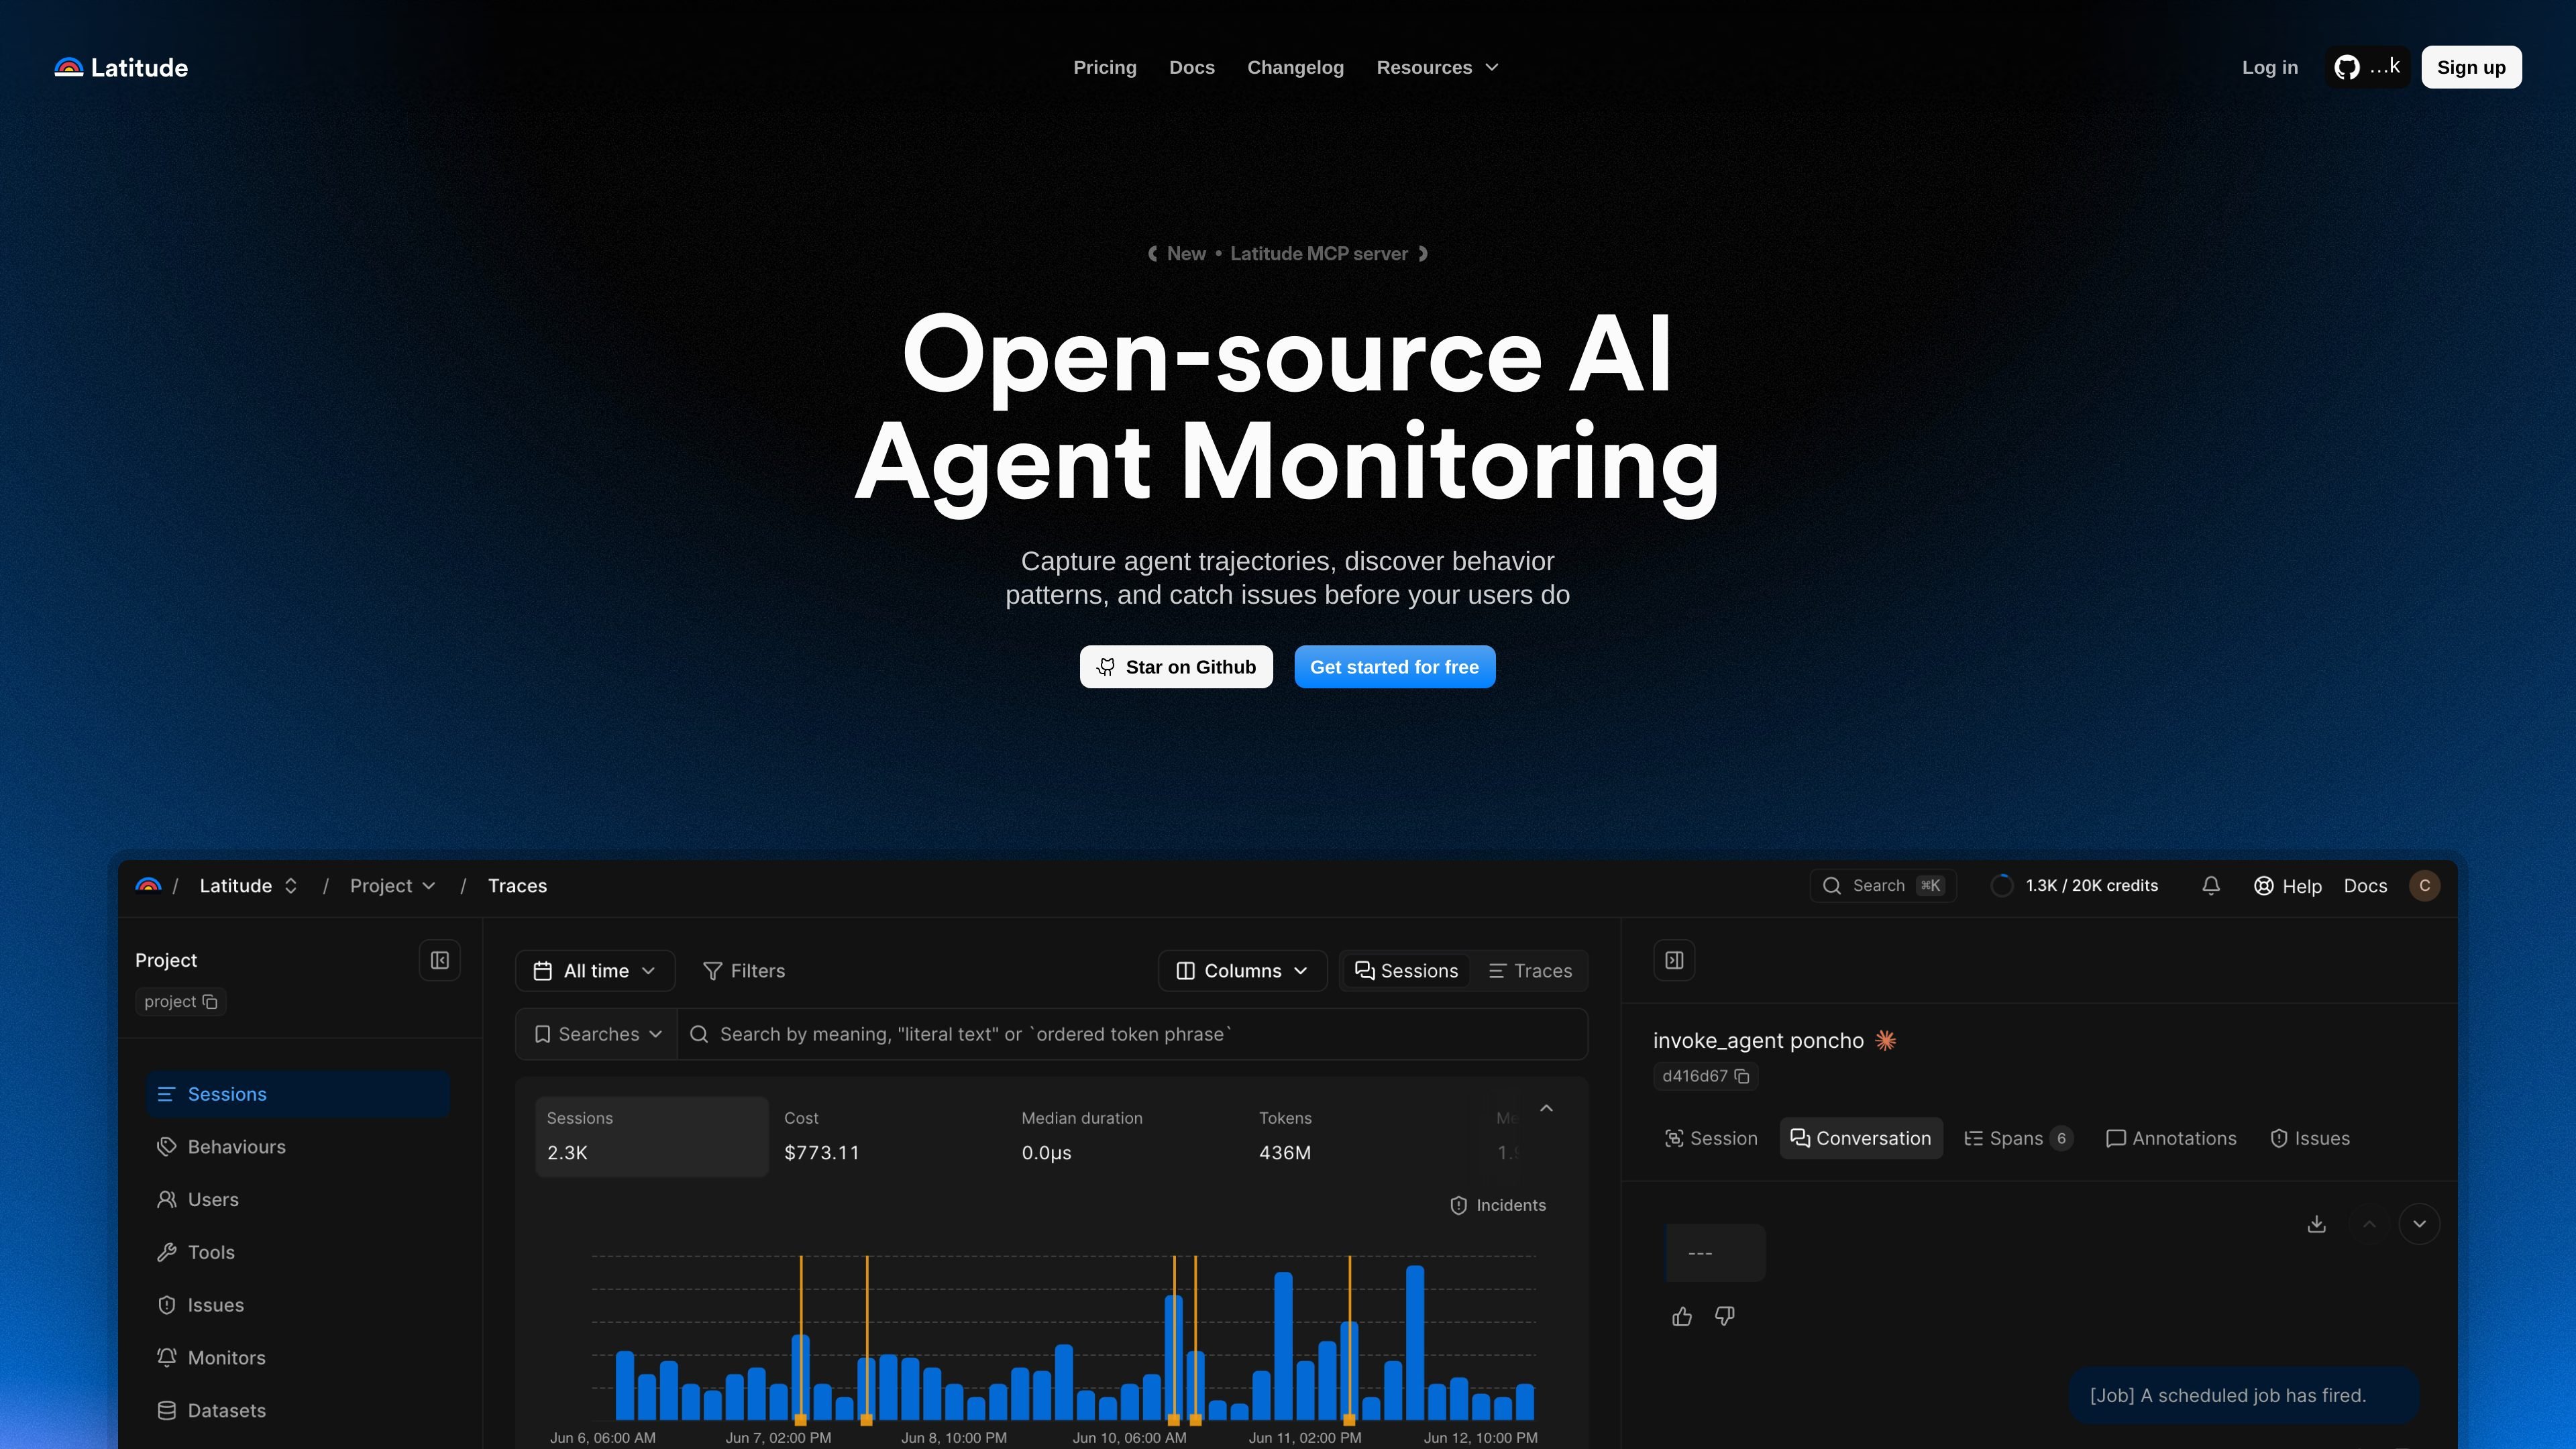Click the thumbs down feedback icon
Screen dimensions: 2576x1449
point(1725,1316)
